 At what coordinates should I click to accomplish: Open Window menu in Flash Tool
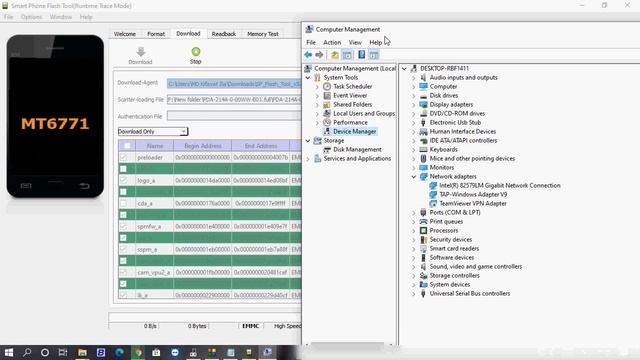61,17
